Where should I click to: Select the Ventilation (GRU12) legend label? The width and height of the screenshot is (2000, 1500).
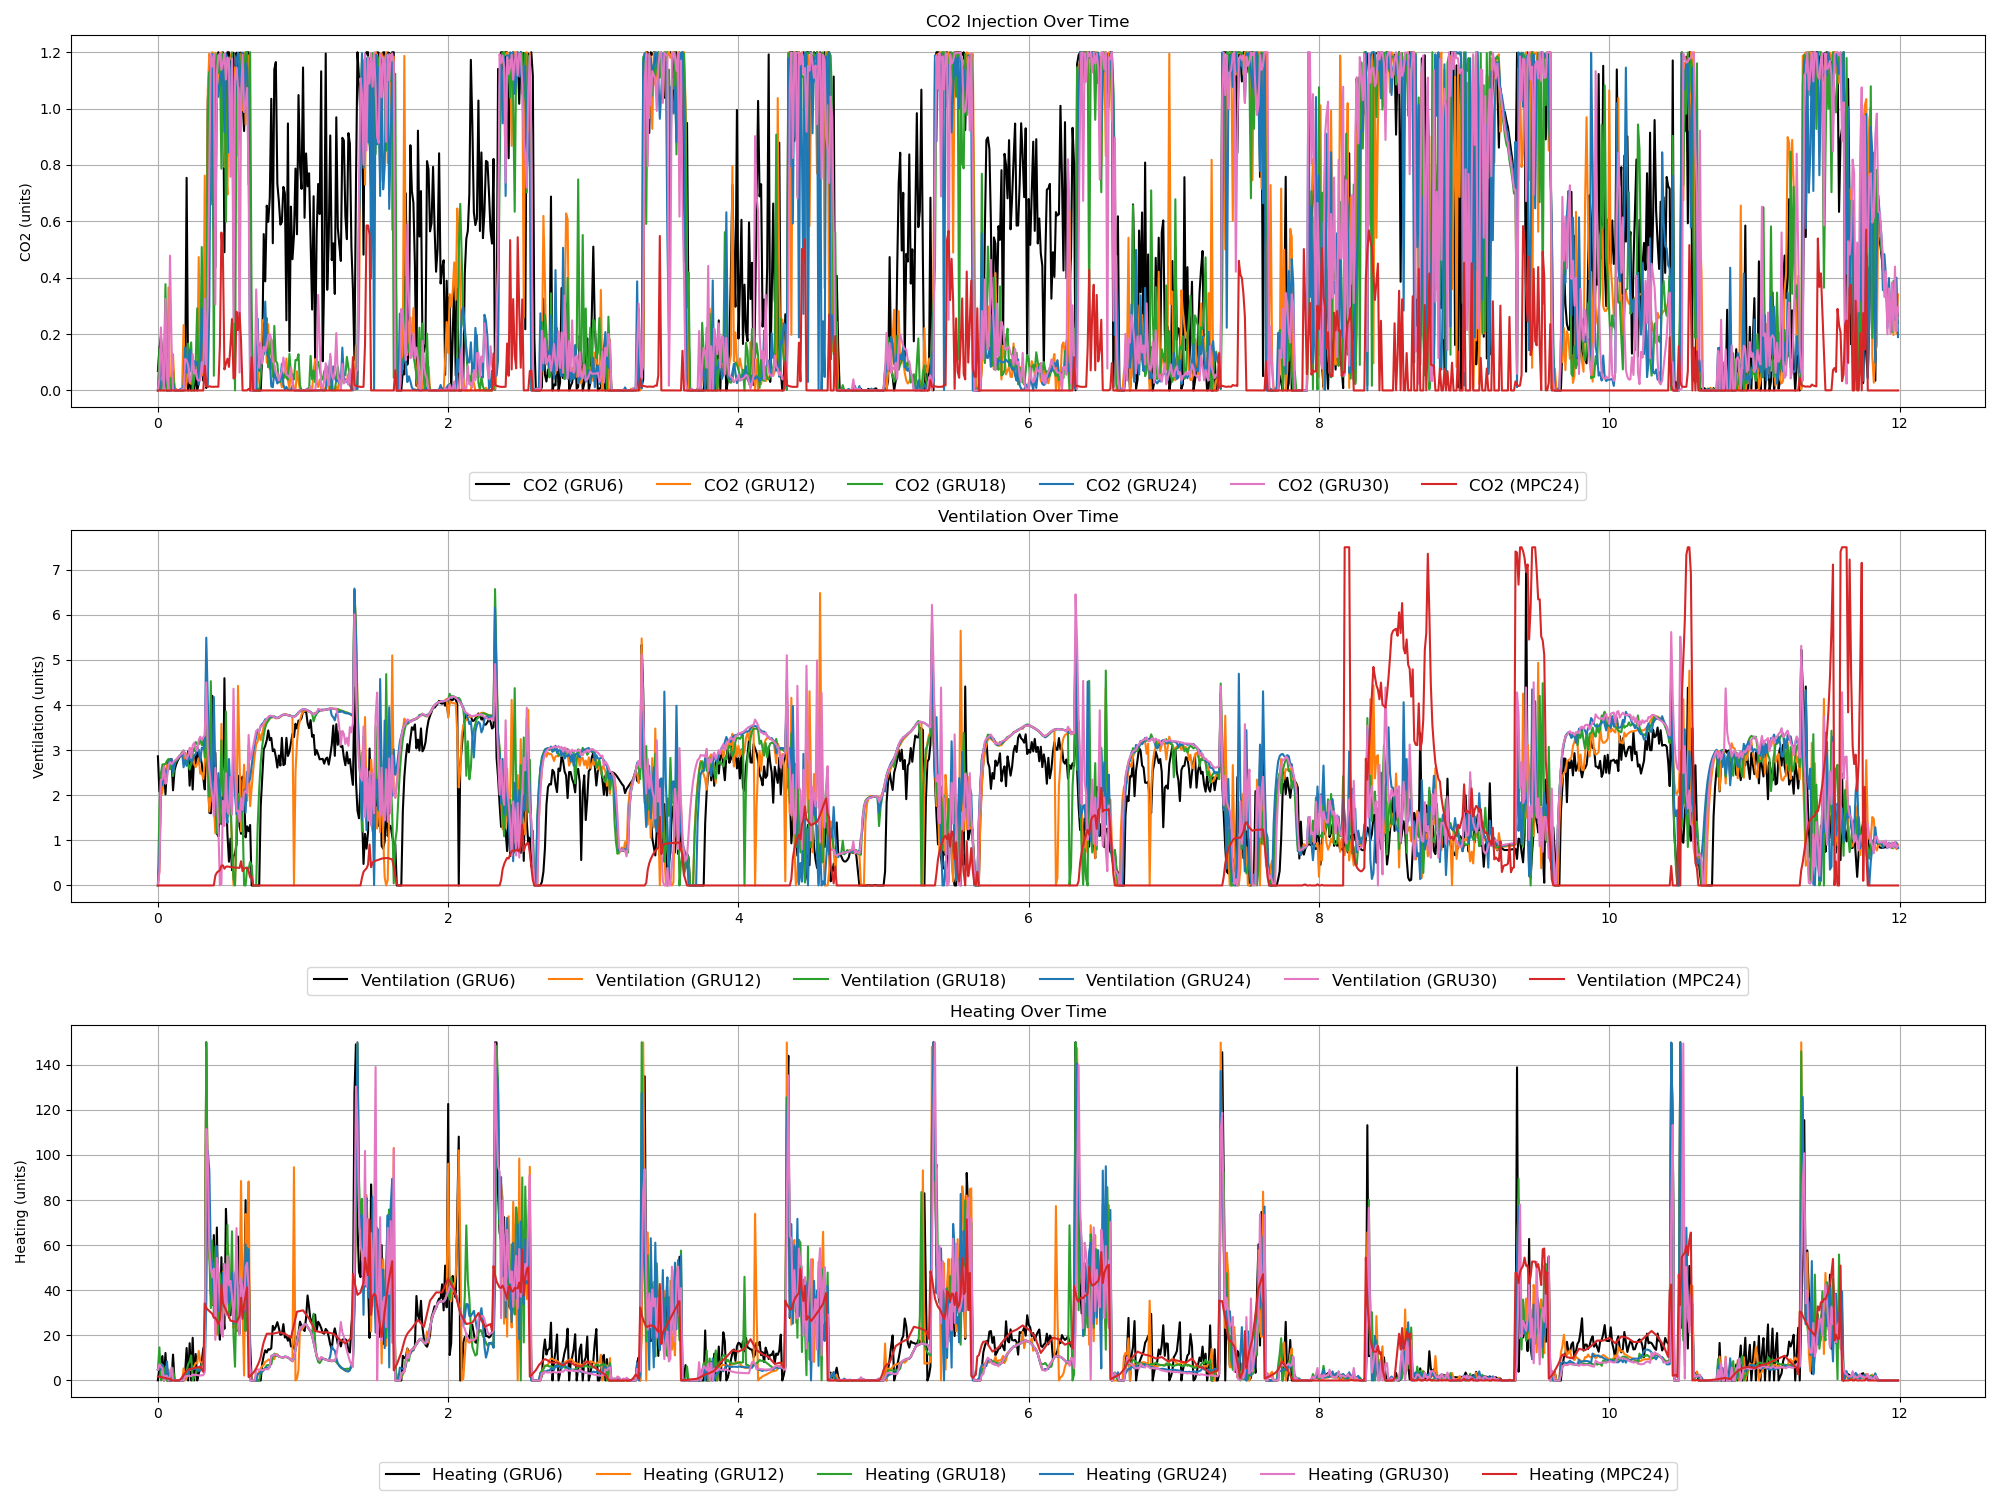678,981
